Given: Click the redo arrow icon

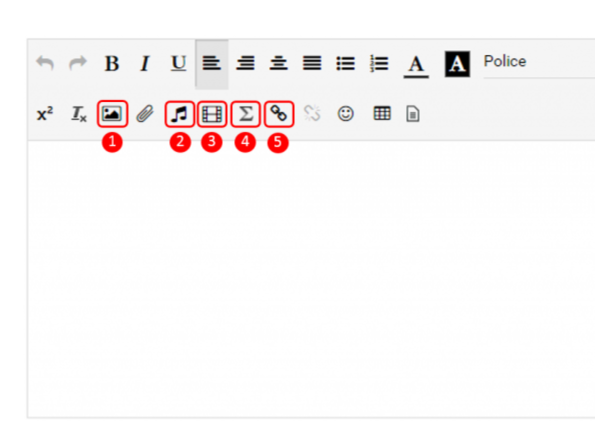Looking at the screenshot, I should click(78, 63).
